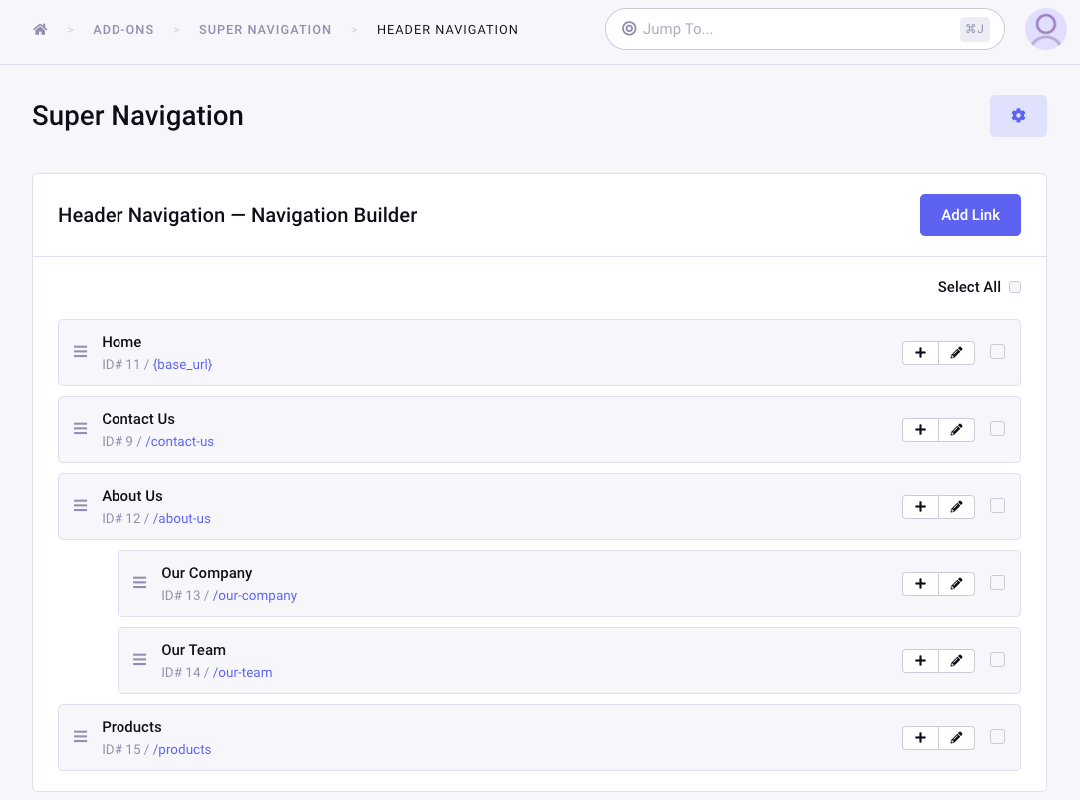
Task: Click the Contact Us item title
Action: [x=138, y=419]
